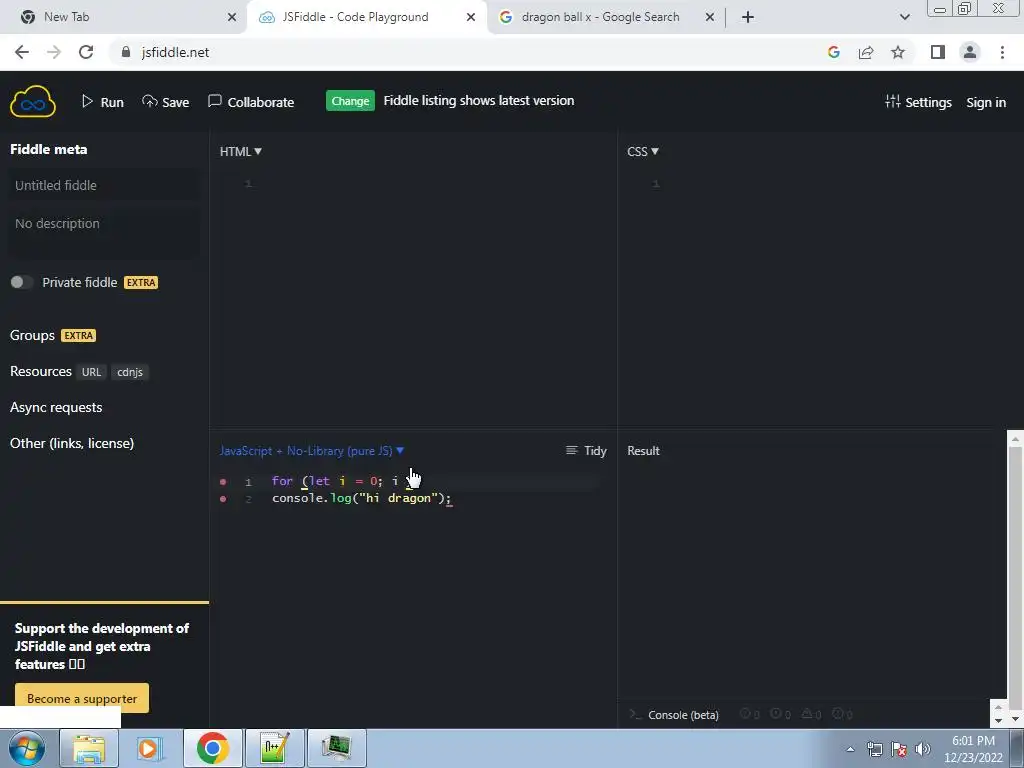
Task: Open File Explorer from taskbar
Action: click(x=89, y=748)
